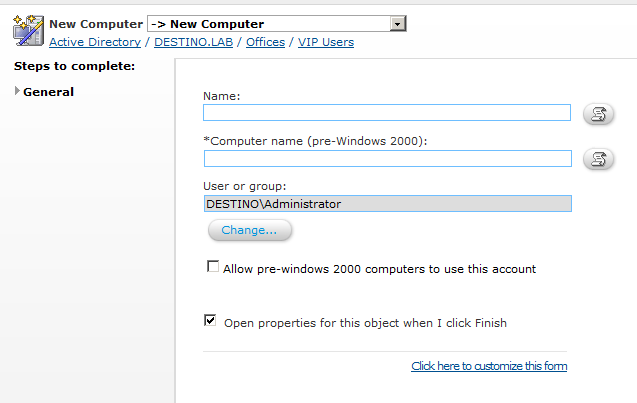Viewport: 637px width, 403px height.
Task: Open the '-> New Computer' combo box
Action: (277, 24)
